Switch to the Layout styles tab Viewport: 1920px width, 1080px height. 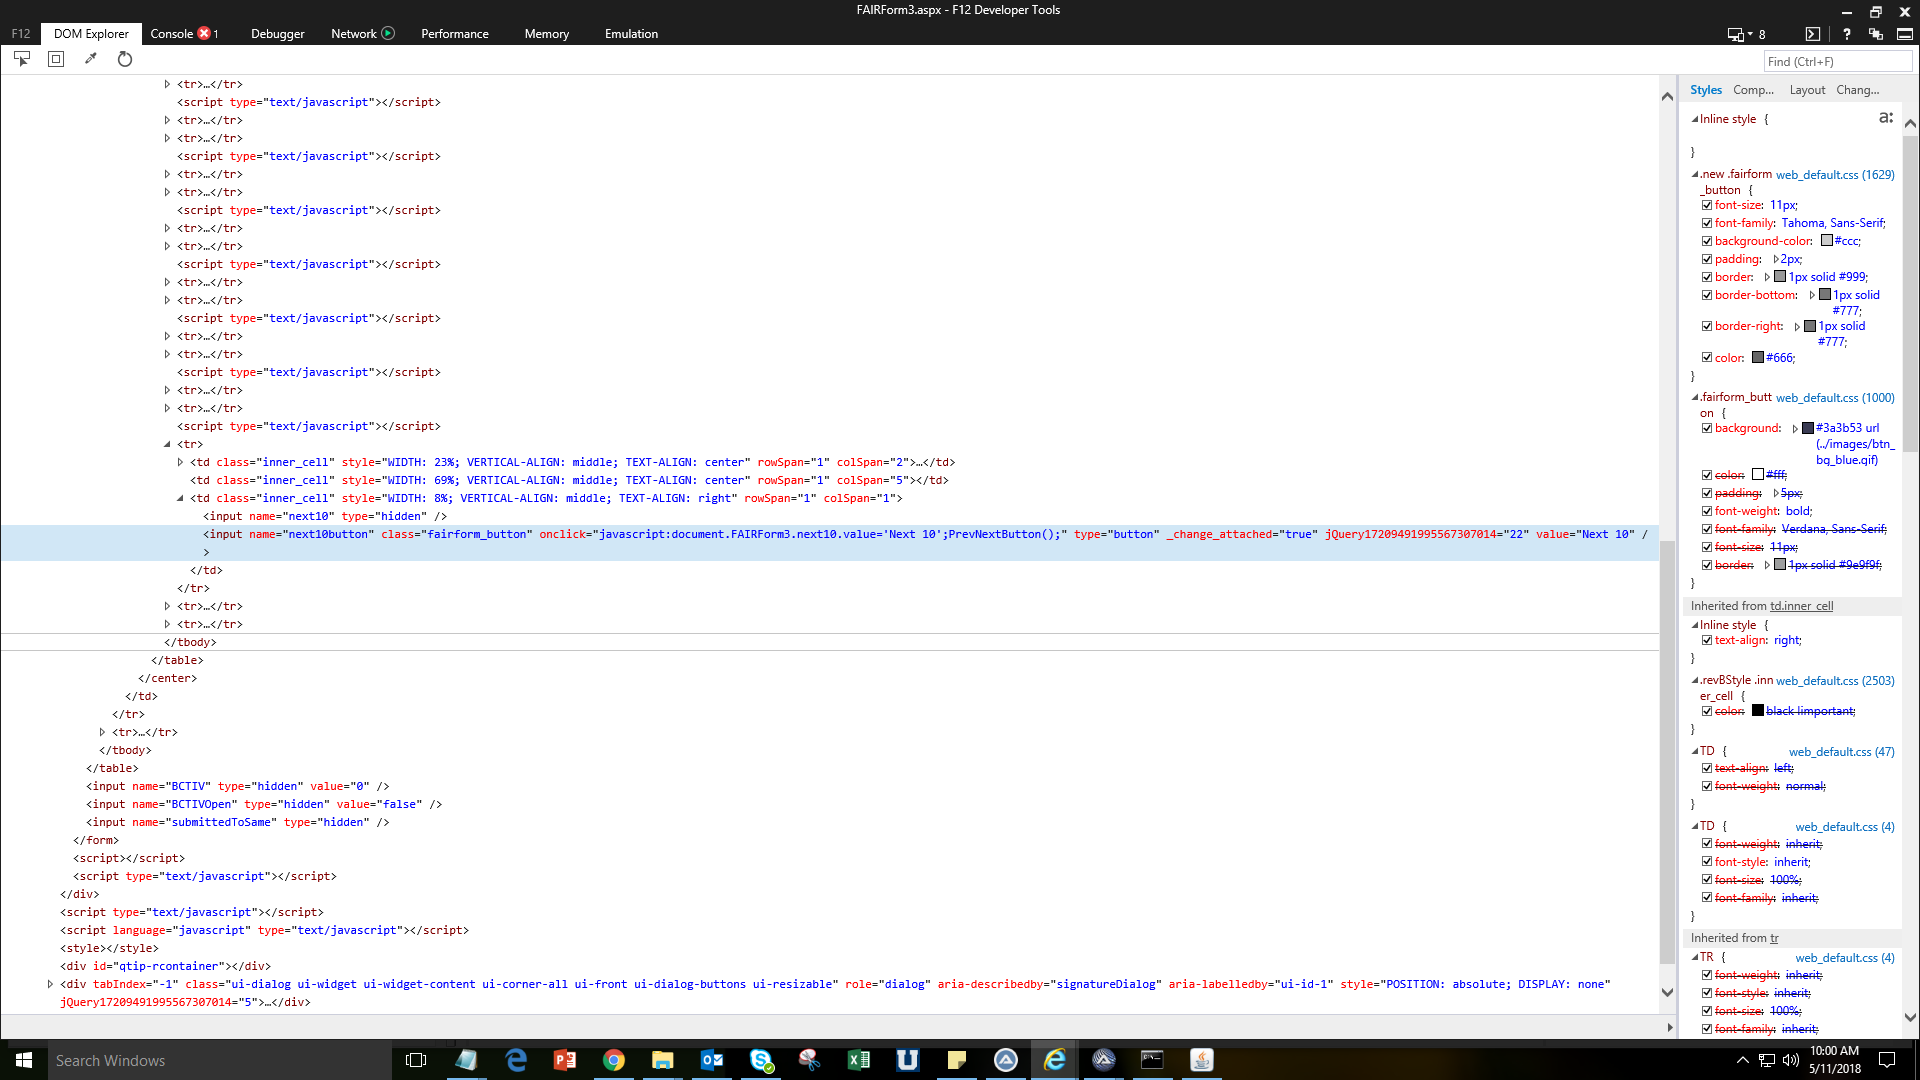1807,90
